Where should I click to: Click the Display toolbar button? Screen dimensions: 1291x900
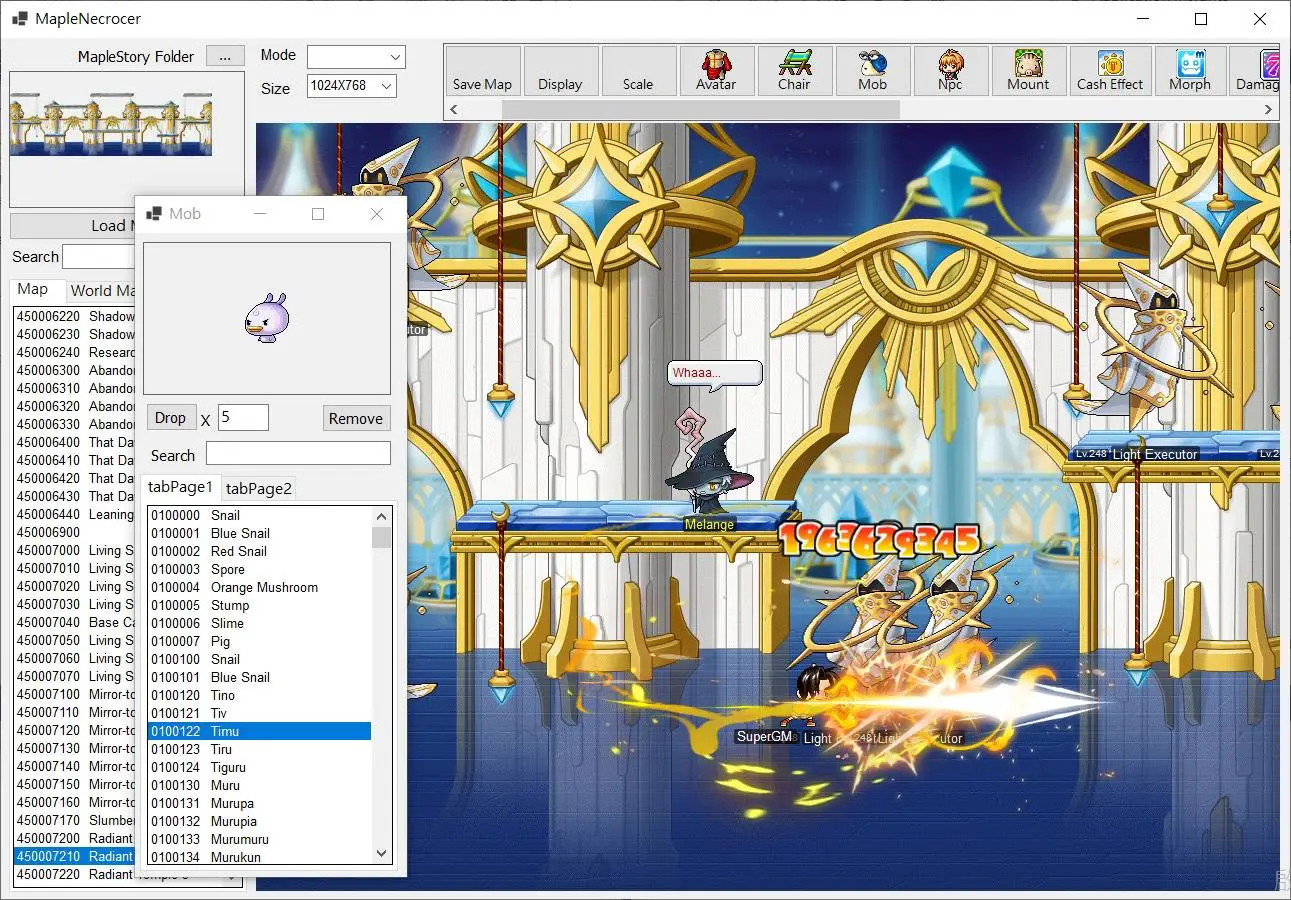(x=560, y=71)
